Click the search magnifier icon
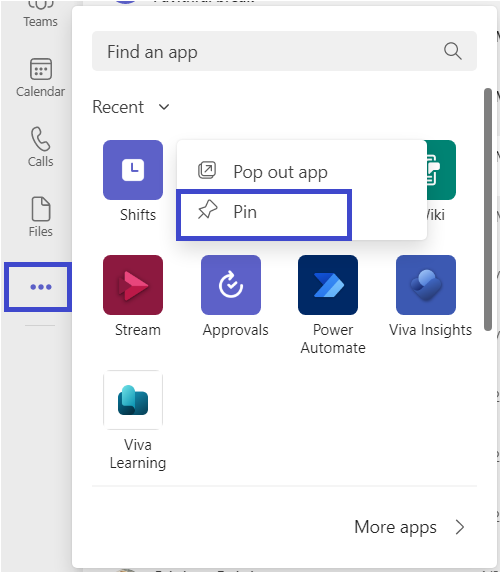The height and width of the screenshot is (572, 500). [453, 51]
